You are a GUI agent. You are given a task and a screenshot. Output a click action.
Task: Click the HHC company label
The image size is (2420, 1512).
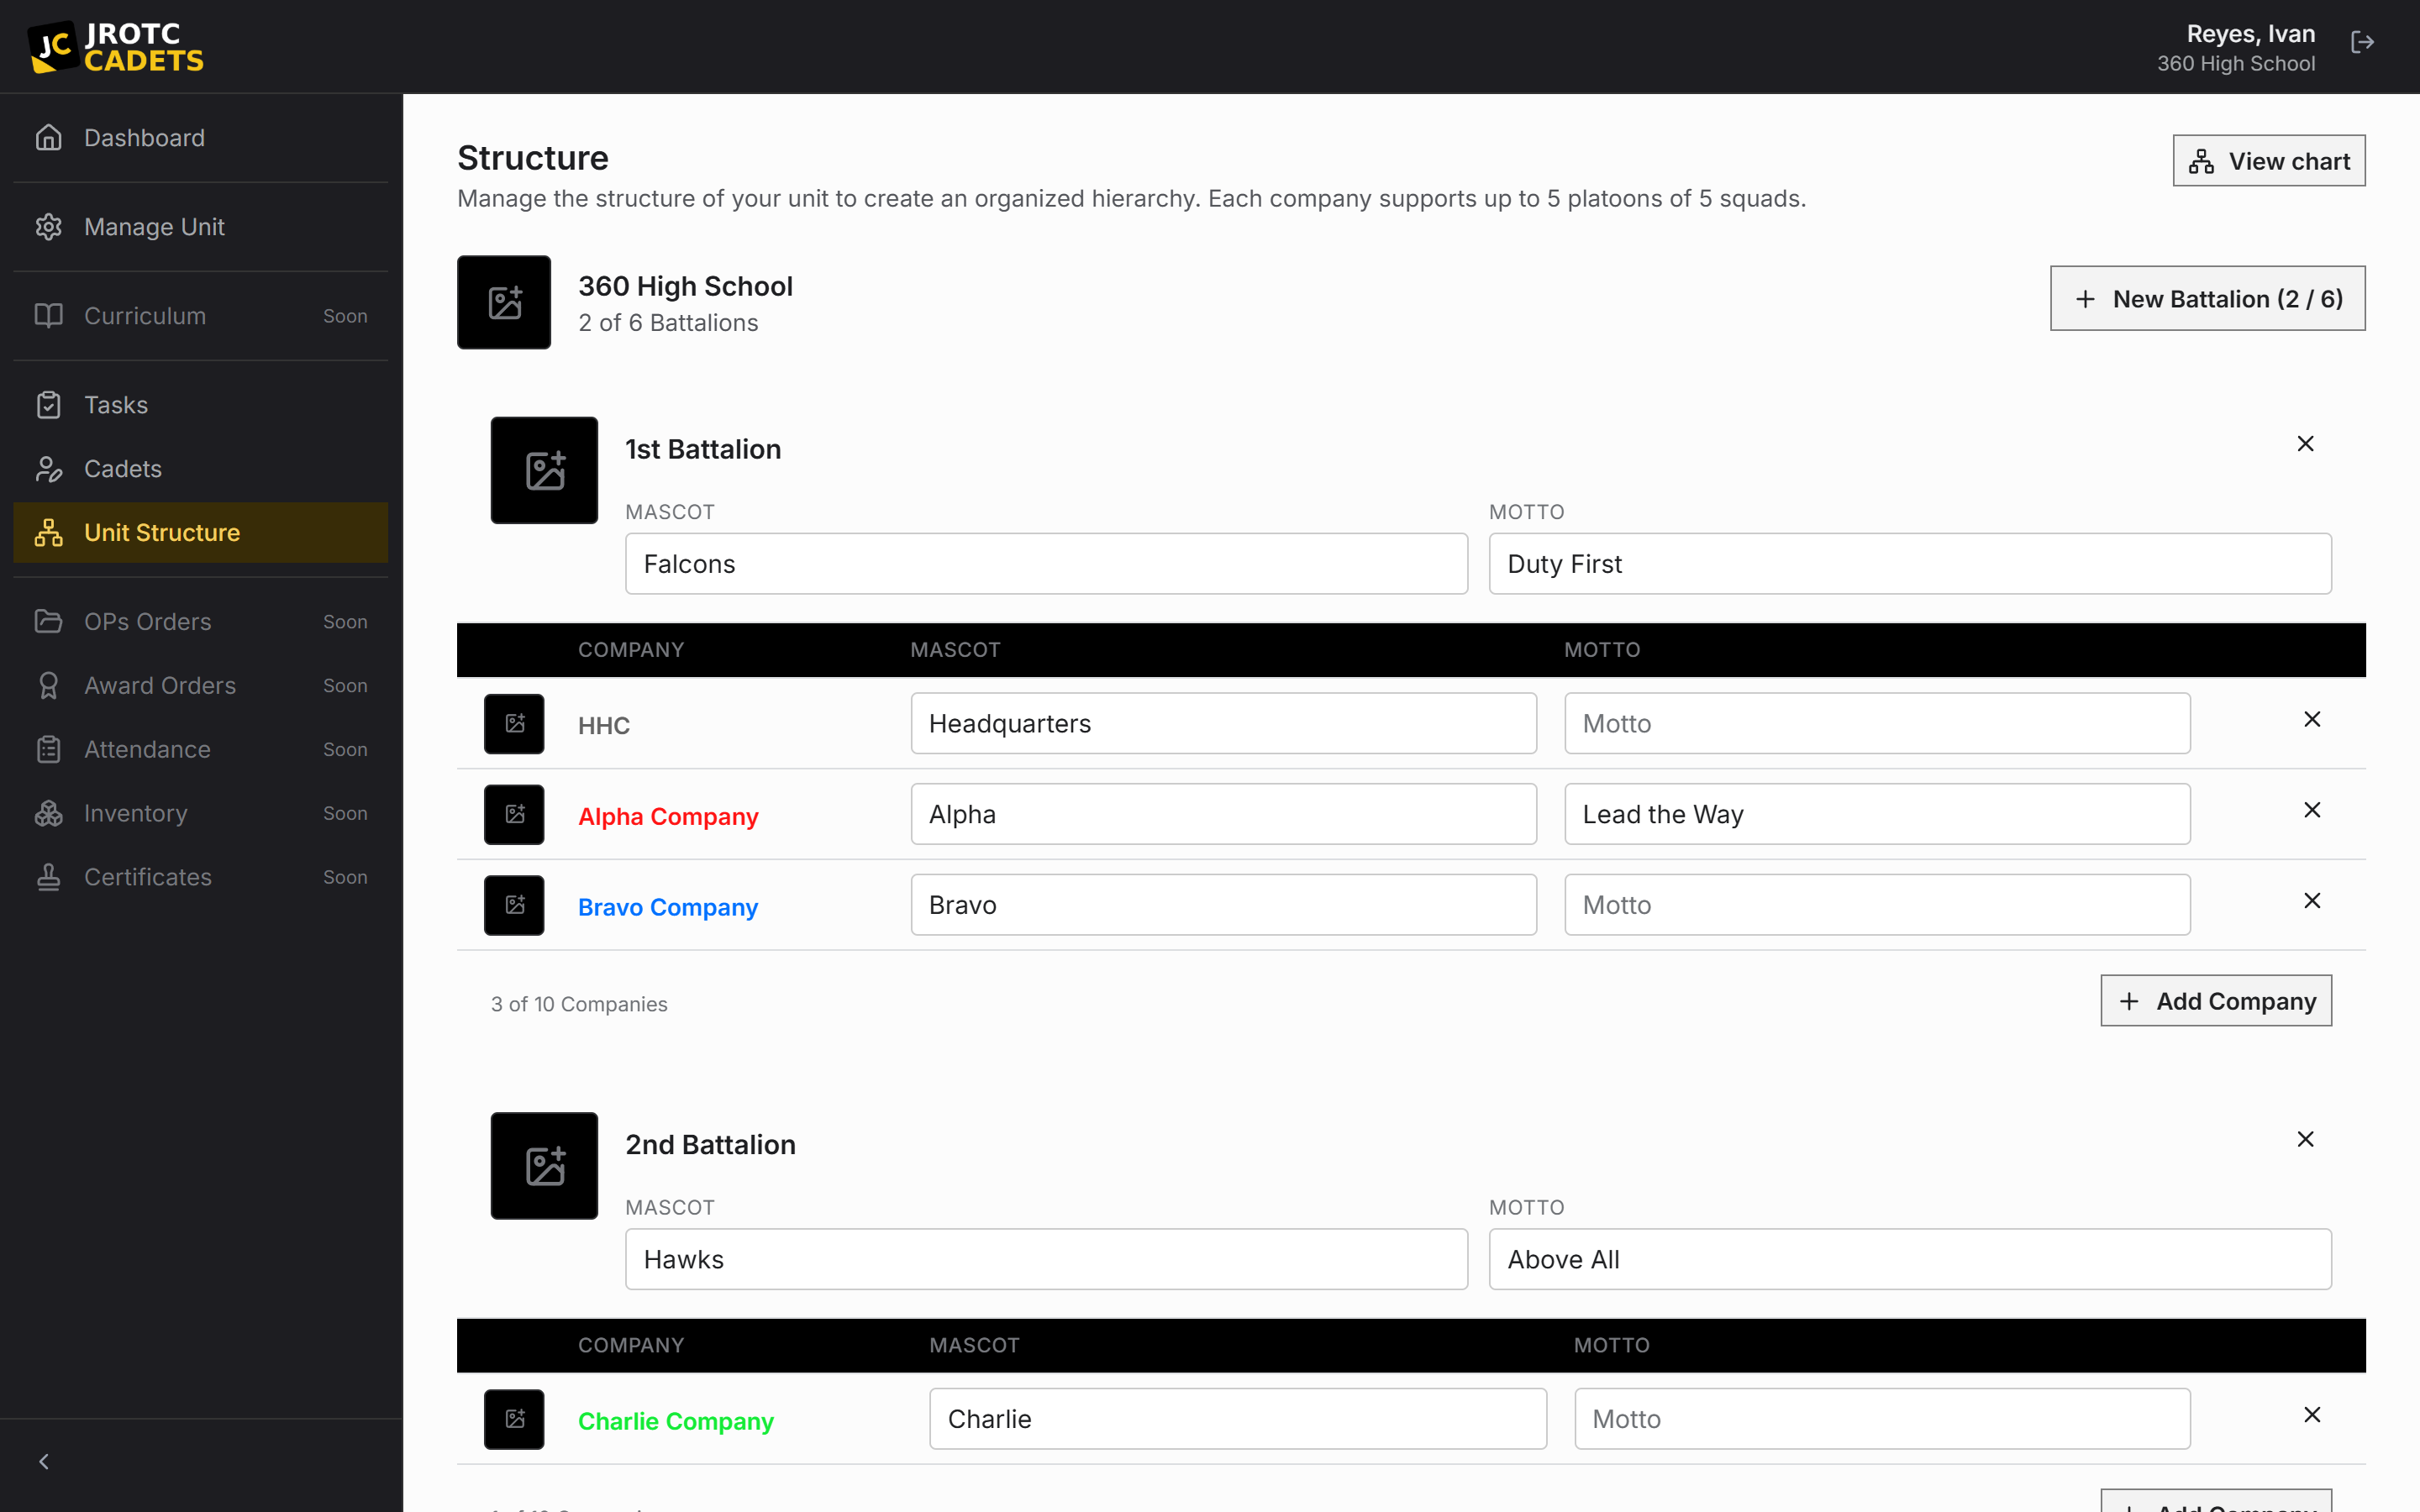(604, 726)
